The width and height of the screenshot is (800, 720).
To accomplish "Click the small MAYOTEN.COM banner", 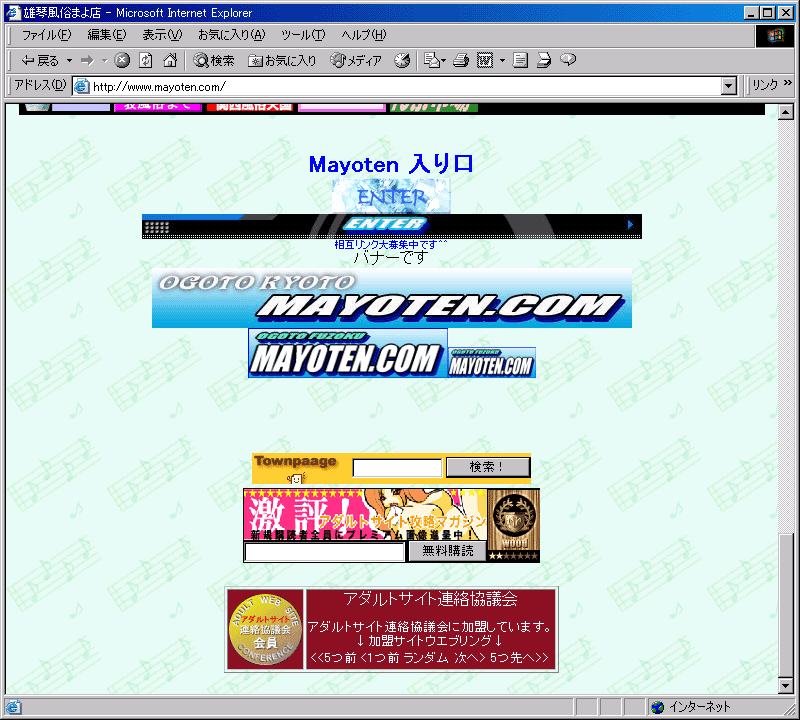I will 492,363.
